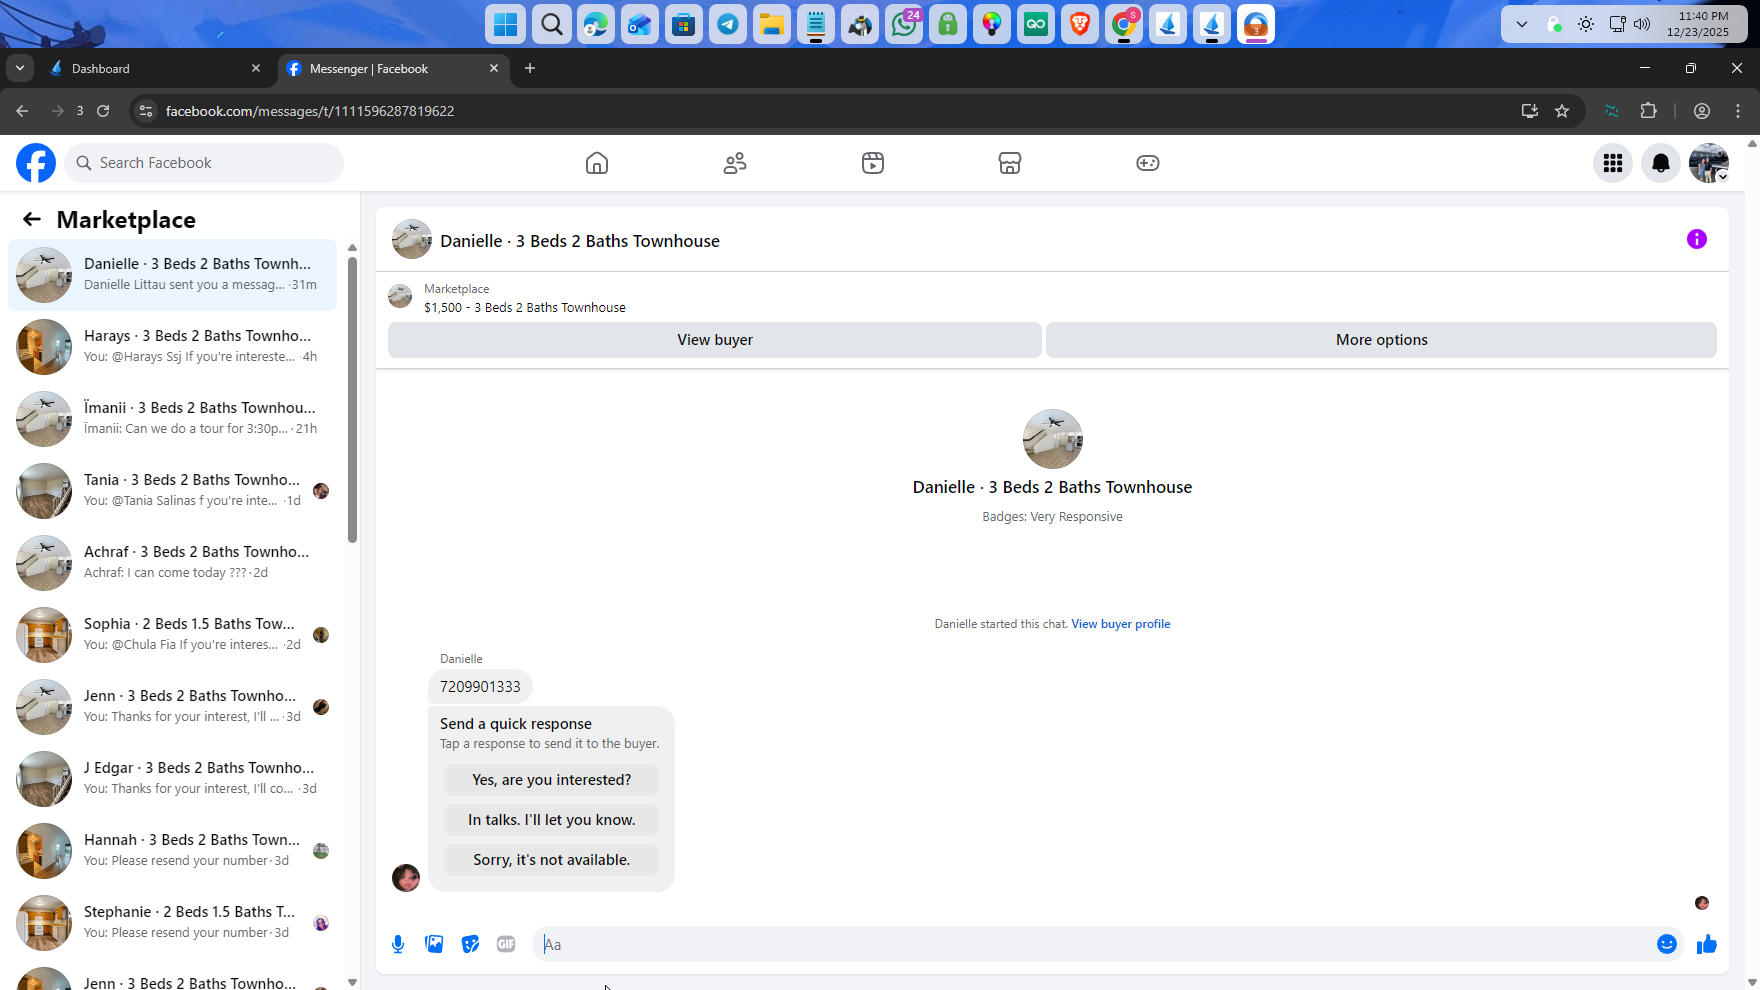Open emoji picker in message box

click(x=1667, y=944)
